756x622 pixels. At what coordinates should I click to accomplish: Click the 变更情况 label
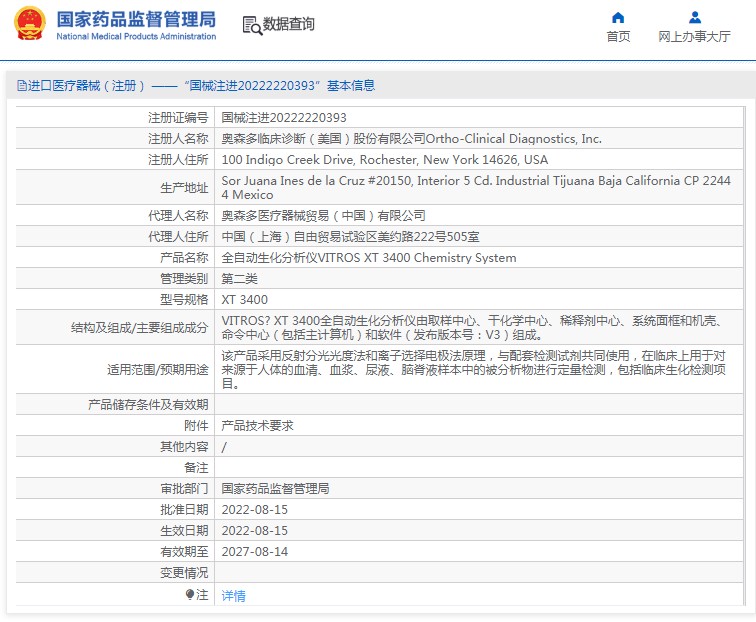pos(184,573)
